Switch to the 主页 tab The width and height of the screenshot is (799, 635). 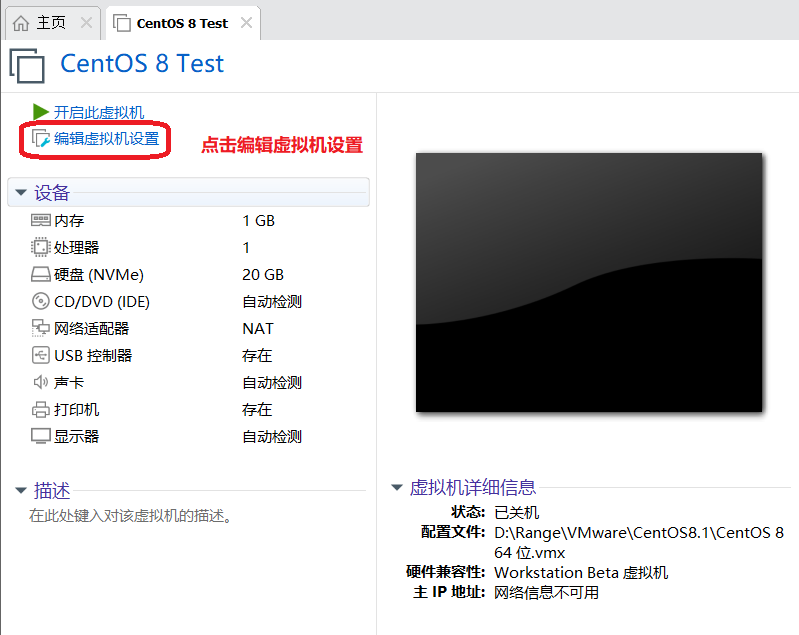point(52,23)
